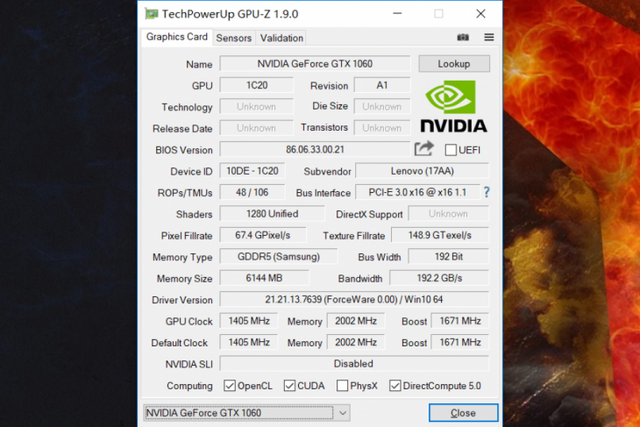Viewport: 640px width, 427px height.
Task: Toggle the DirectCompute 5.0 checkbox
Action: [x=395, y=386]
